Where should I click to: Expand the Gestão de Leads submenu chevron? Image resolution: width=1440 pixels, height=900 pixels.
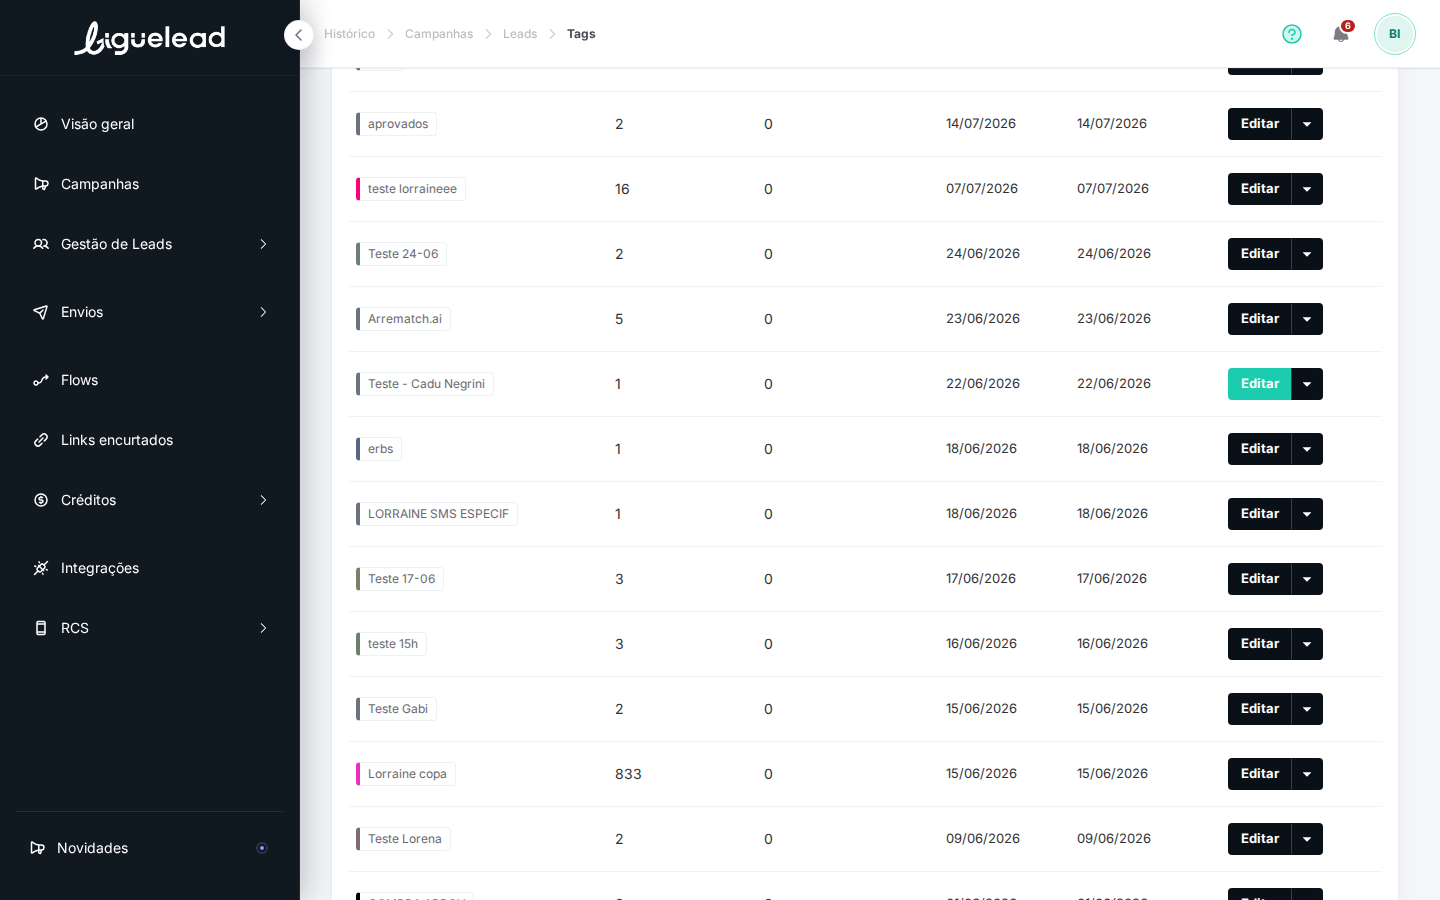coord(263,244)
